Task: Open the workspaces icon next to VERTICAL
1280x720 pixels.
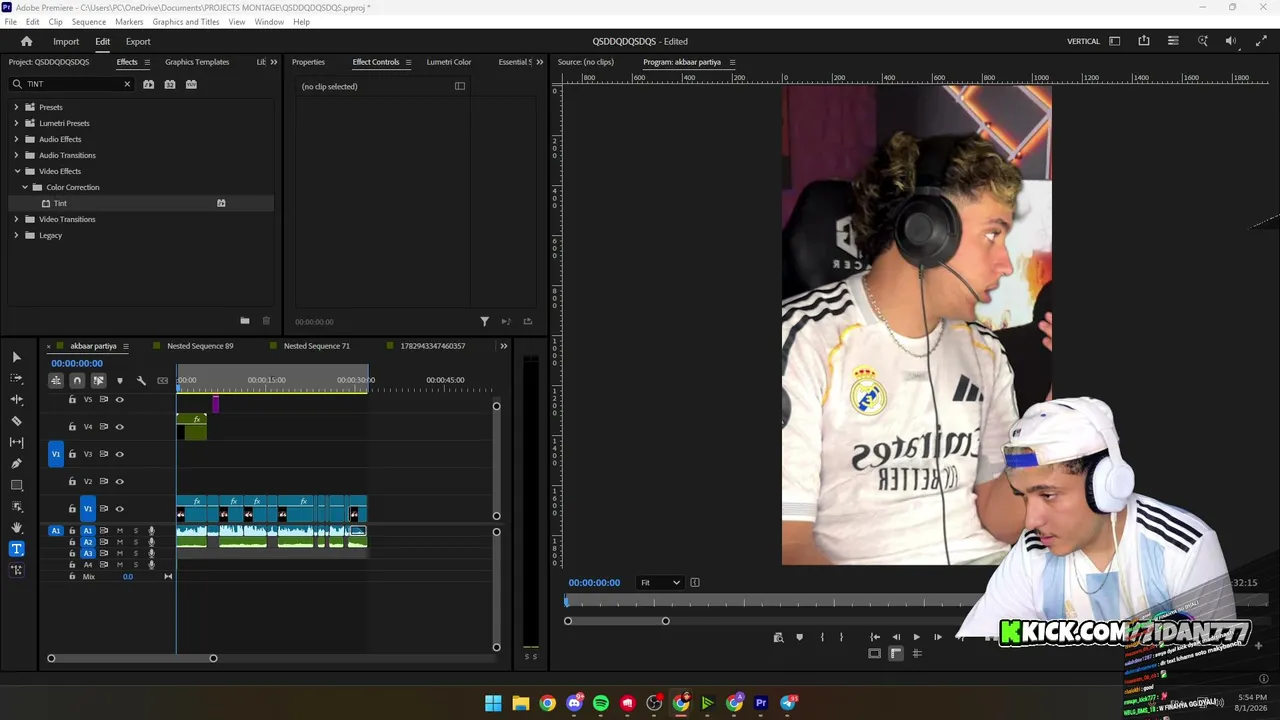Action: (x=1115, y=41)
